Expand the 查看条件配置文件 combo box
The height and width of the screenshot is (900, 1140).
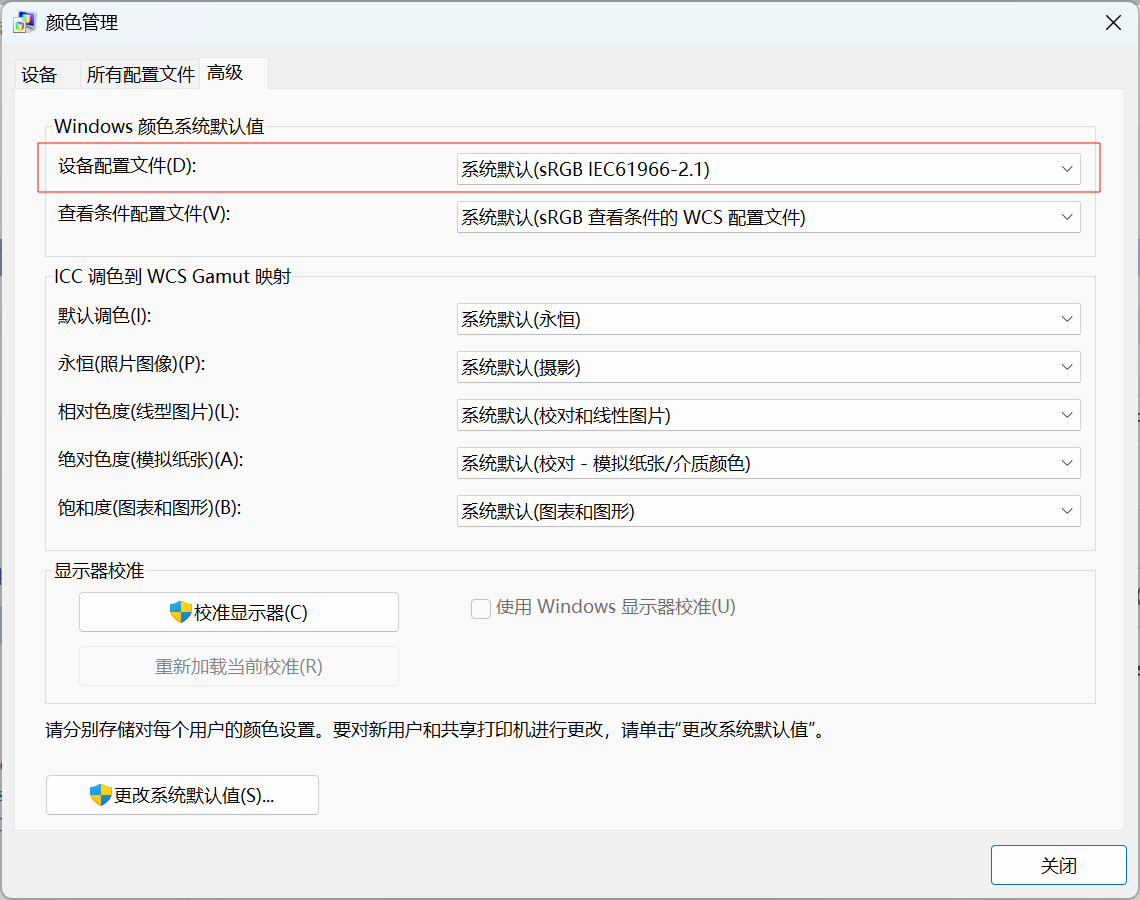point(768,217)
